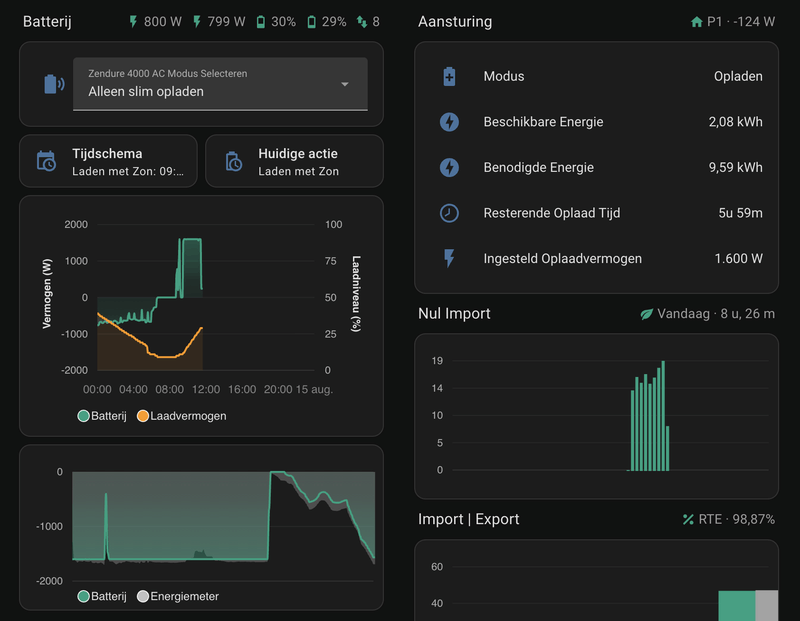The height and width of the screenshot is (621, 800).
Task: Click the lightning icon next to 799 W
Action: 197,22
